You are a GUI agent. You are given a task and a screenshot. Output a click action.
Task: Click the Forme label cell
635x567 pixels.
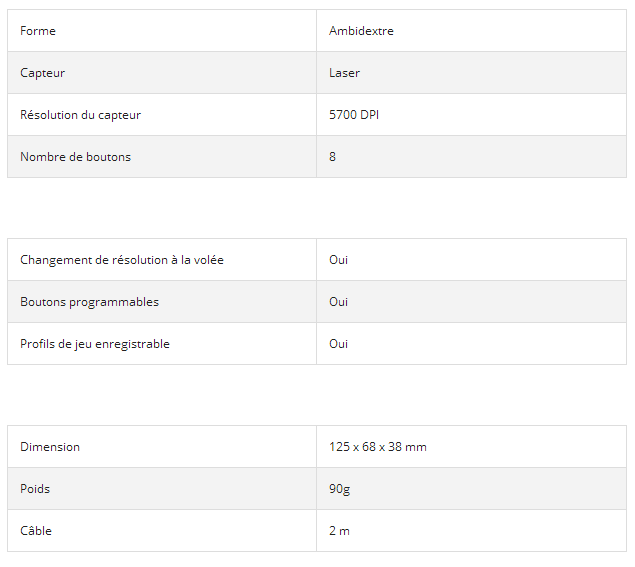pyautogui.click(x=38, y=31)
